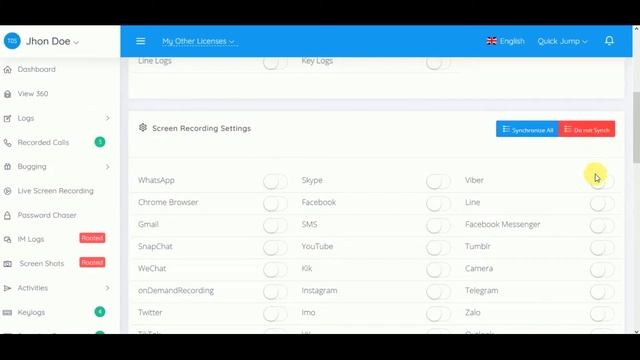Screen dimensions: 640x360
Task: Open Dashboard from sidebar
Action: (37, 69)
